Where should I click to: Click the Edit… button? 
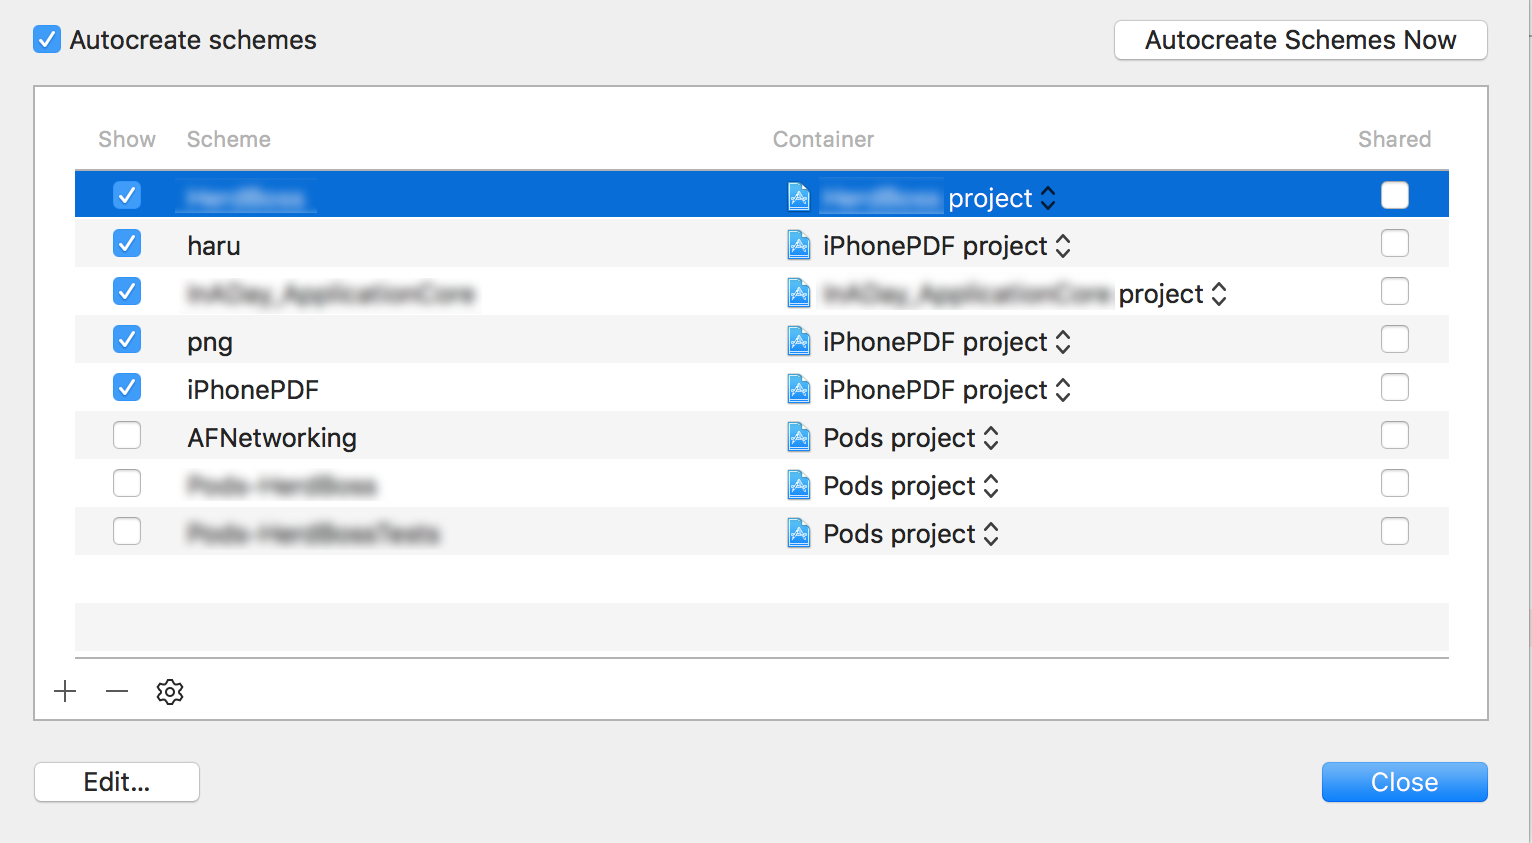(x=117, y=782)
